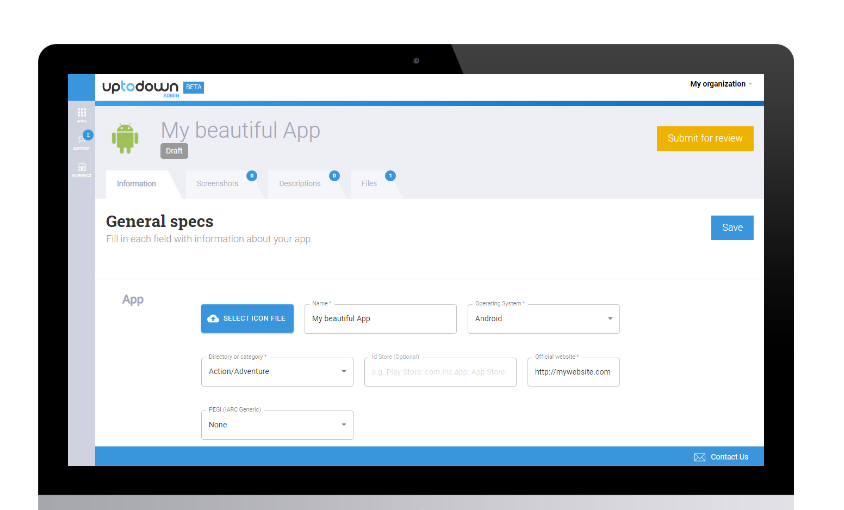The image size is (844, 510).
Task: Click the green Android robot app icon
Action: (x=125, y=138)
